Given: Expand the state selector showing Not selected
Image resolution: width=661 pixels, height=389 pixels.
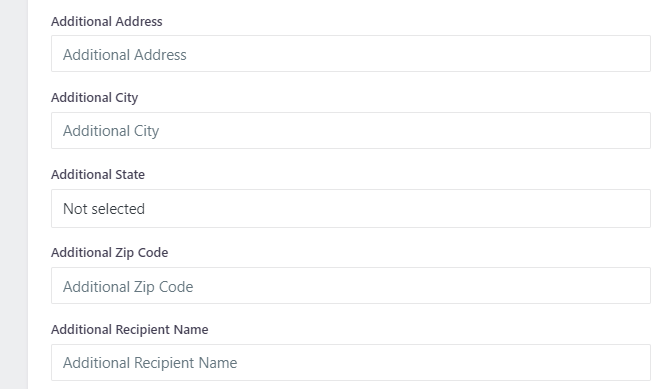Looking at the screenshot, I should [351, 208].
